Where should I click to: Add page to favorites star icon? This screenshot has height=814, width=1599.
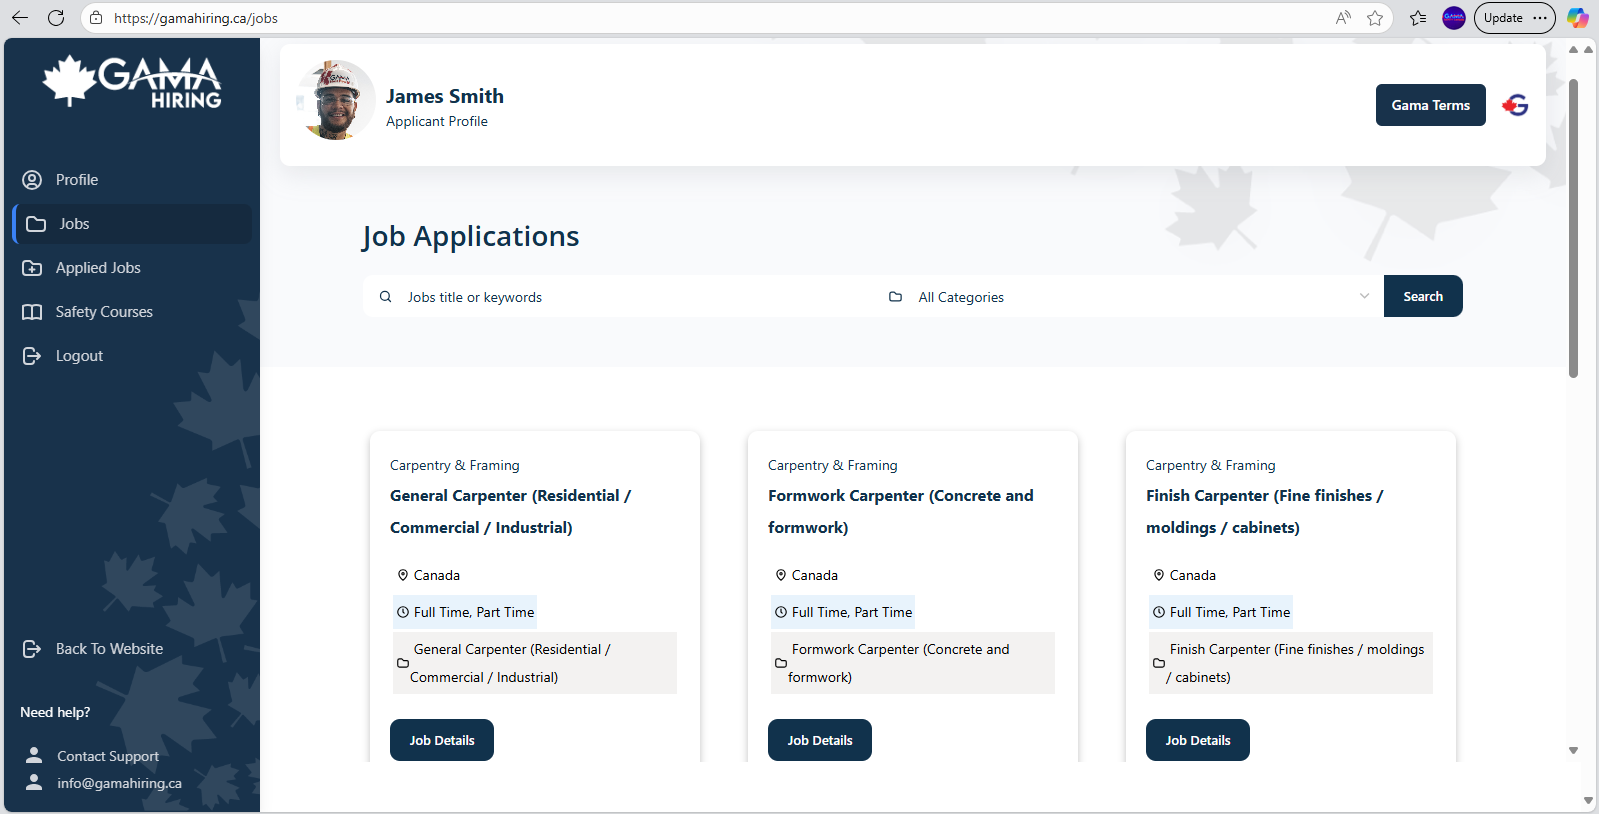[1375, 18]
